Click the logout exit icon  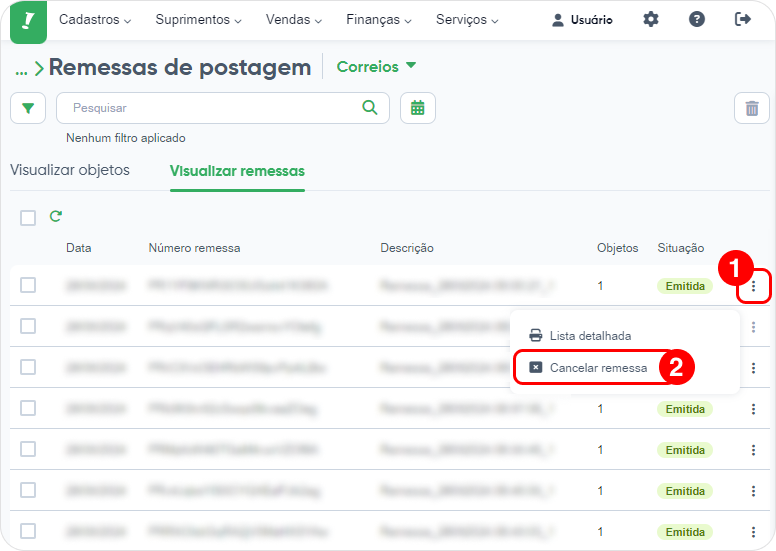coord(743,20)
